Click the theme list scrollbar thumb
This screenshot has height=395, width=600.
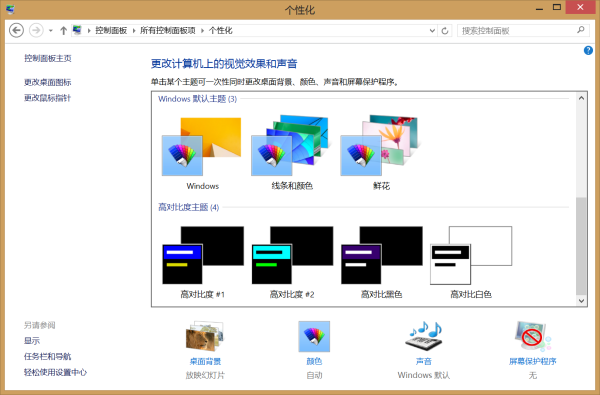[x=581, y=246]
